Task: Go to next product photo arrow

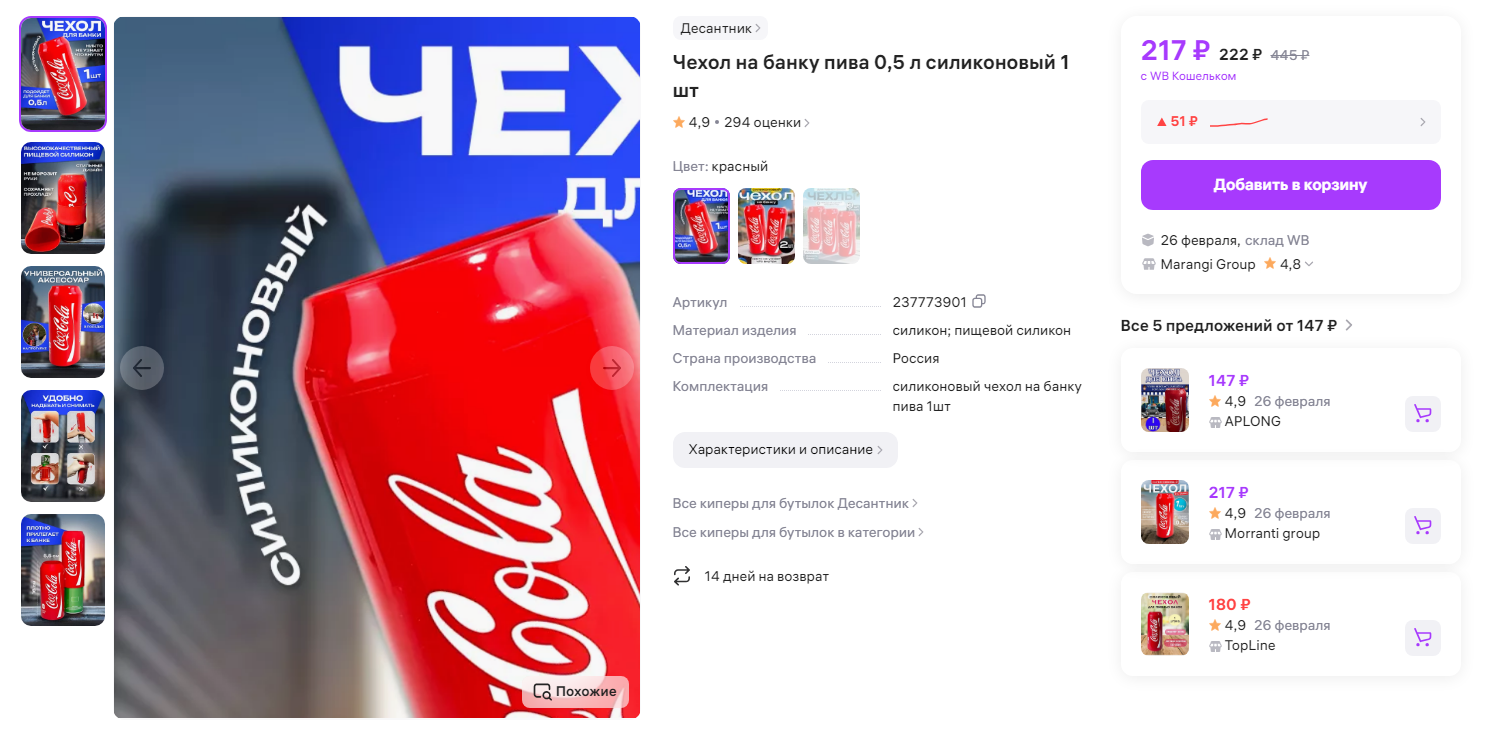Action: click(612, 368)
